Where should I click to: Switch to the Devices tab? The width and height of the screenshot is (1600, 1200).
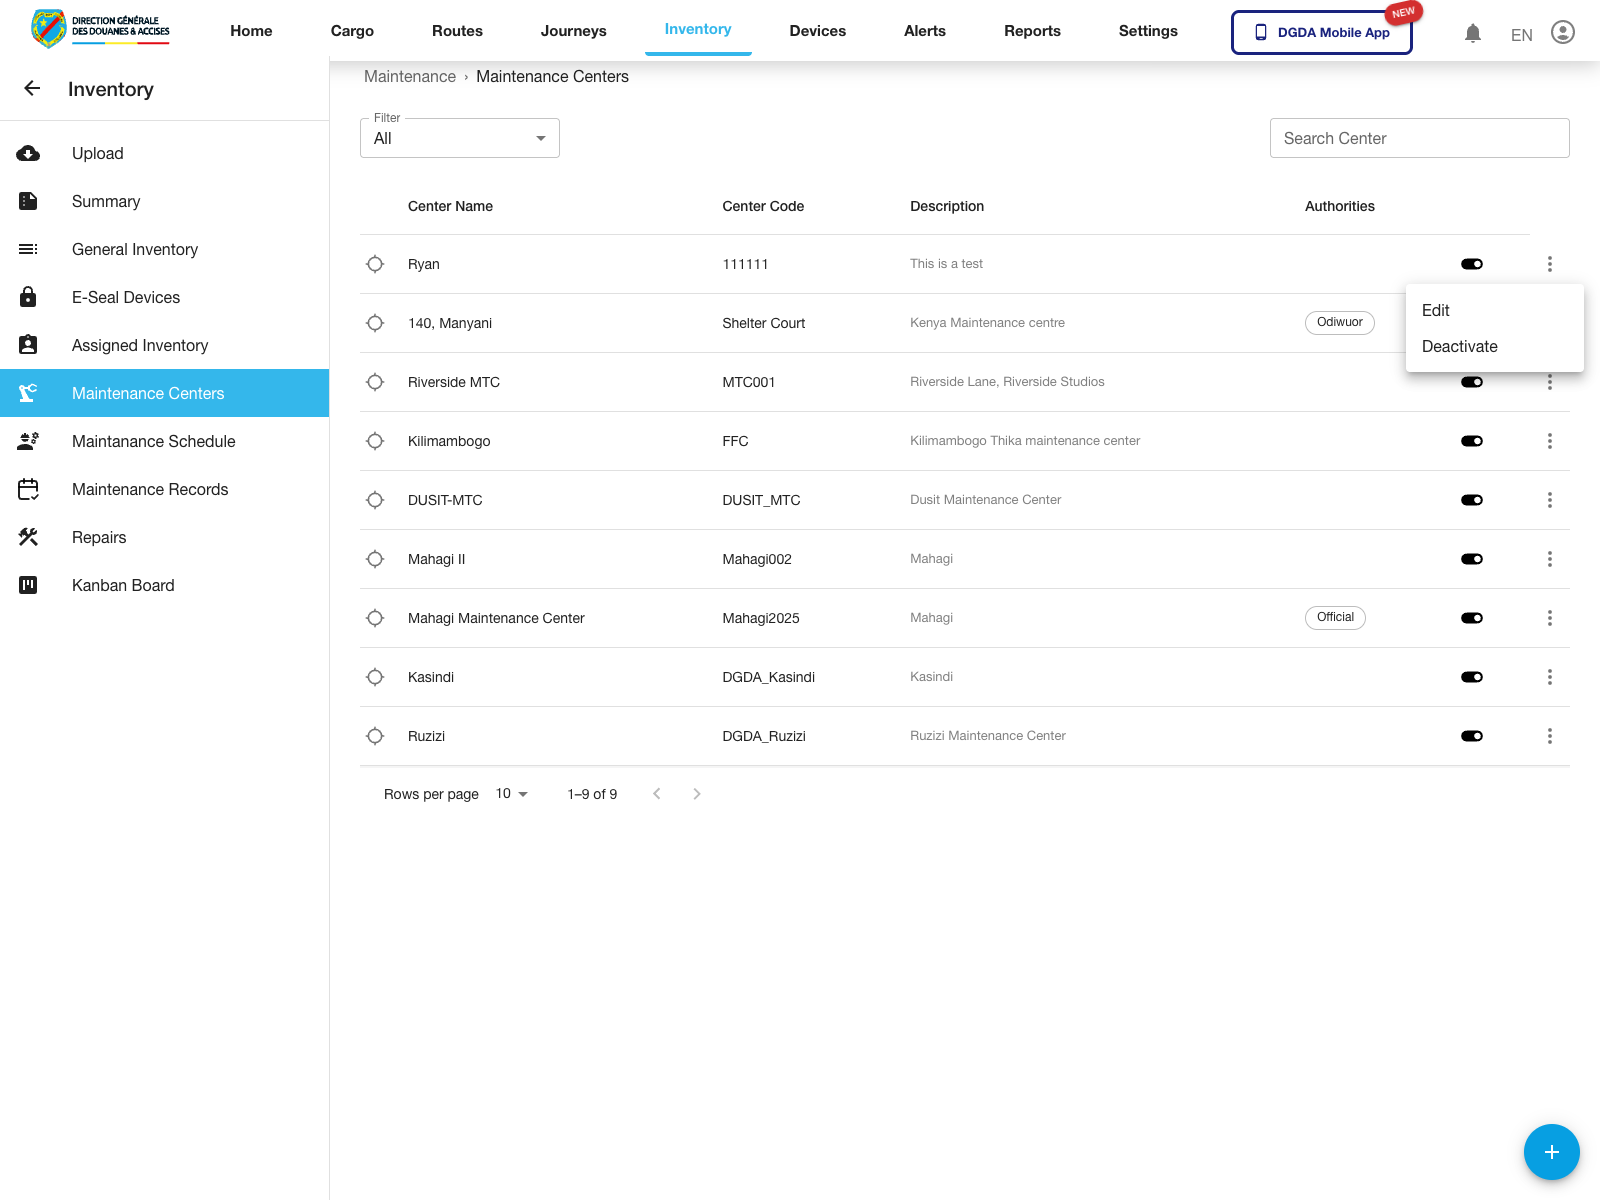click(817, 31)
